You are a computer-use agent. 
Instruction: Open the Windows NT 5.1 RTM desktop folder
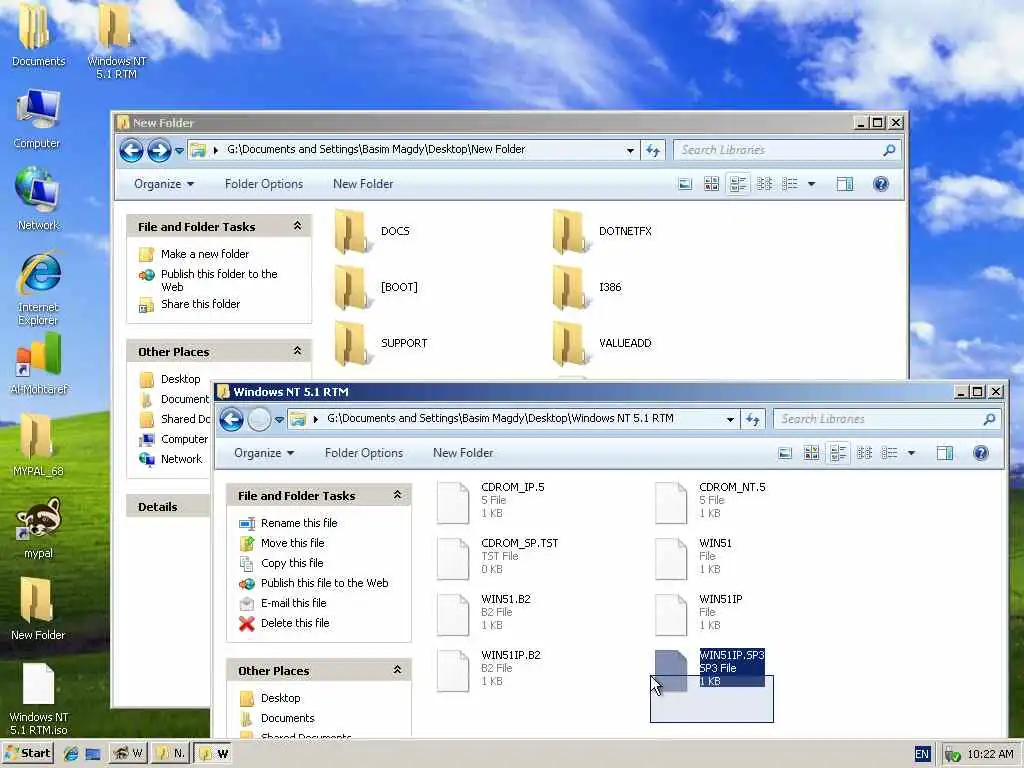pos(116,40)
